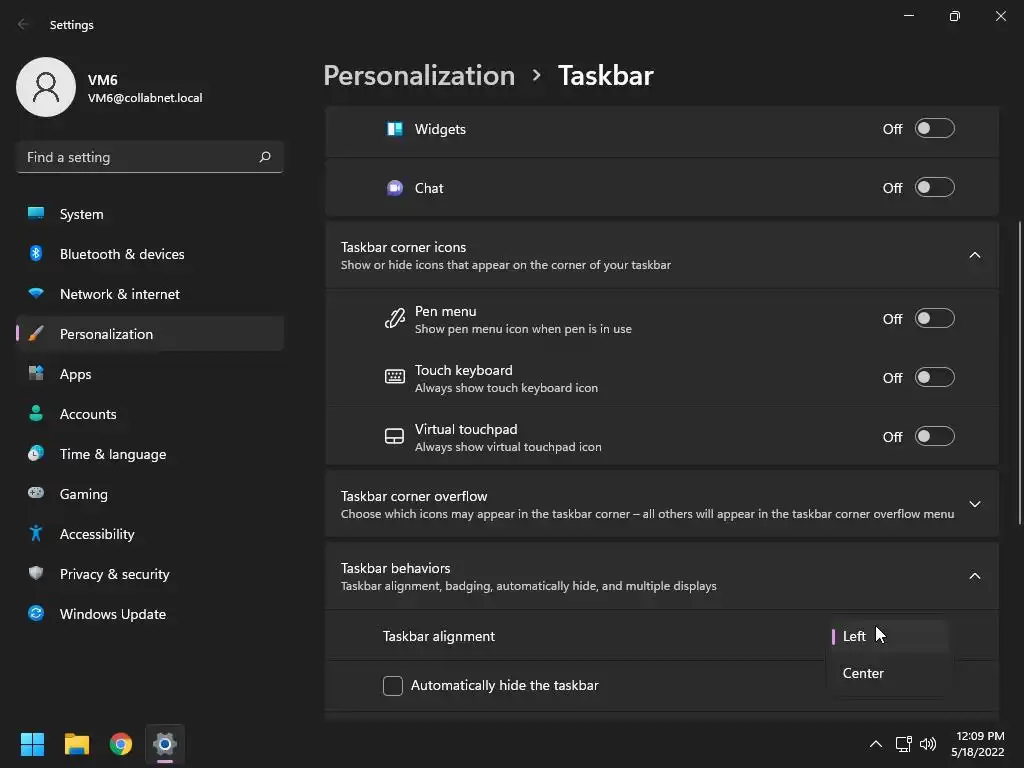The width and height of the screenshot is (1024, 768).
Task: Open File Explorer from taskbar
Action: tap(77, 744)
